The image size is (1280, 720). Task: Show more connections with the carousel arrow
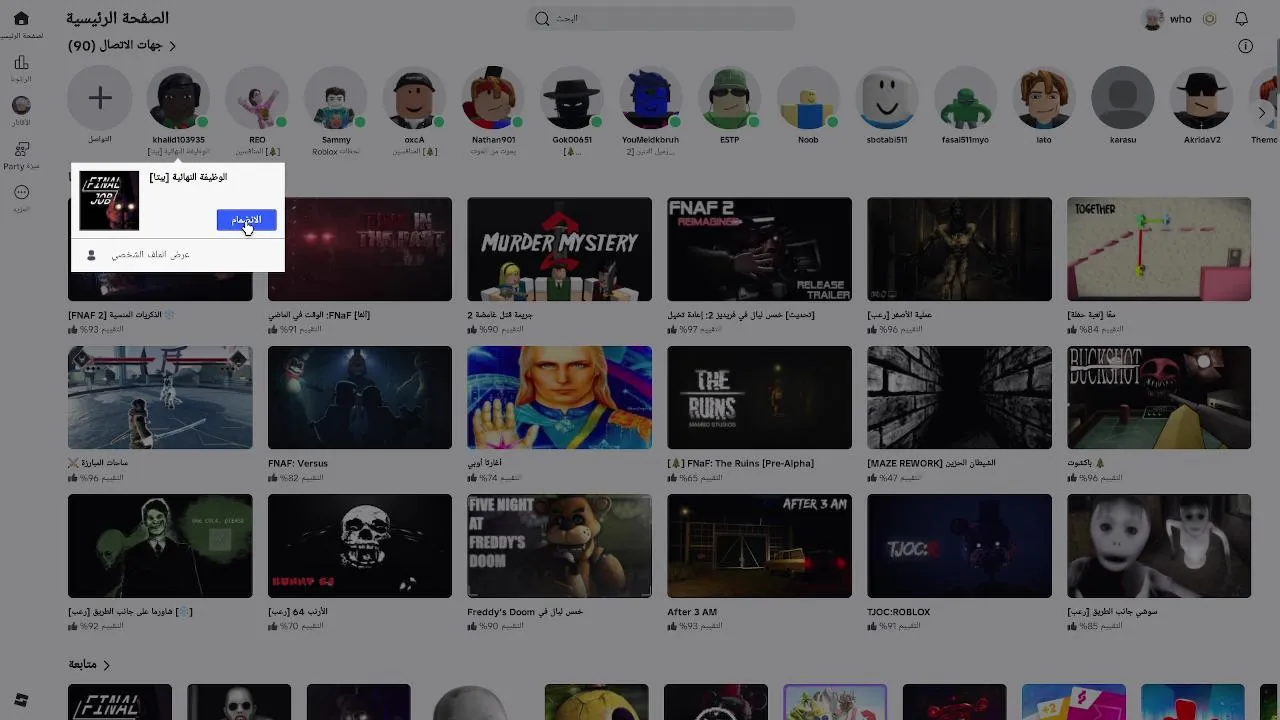click(1262, 113)
